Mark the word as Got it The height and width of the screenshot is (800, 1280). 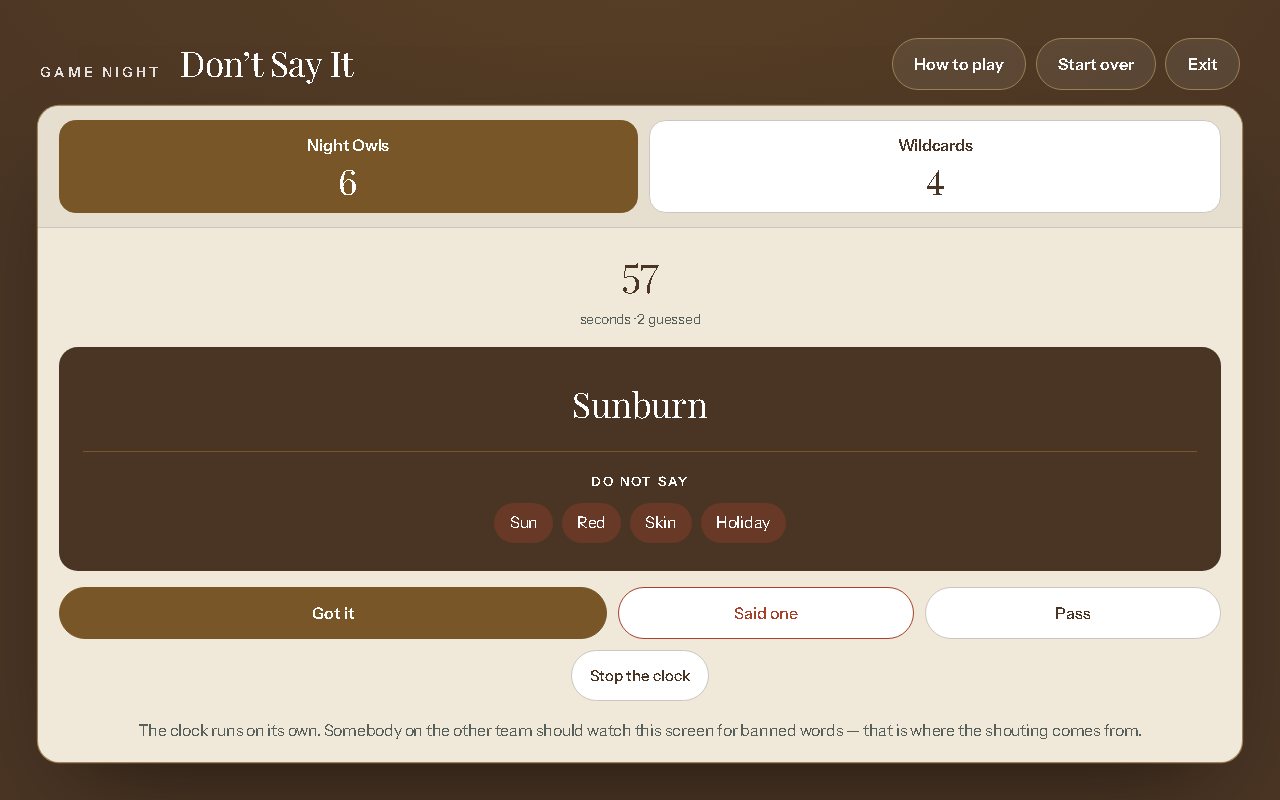[x=333, y=613]
